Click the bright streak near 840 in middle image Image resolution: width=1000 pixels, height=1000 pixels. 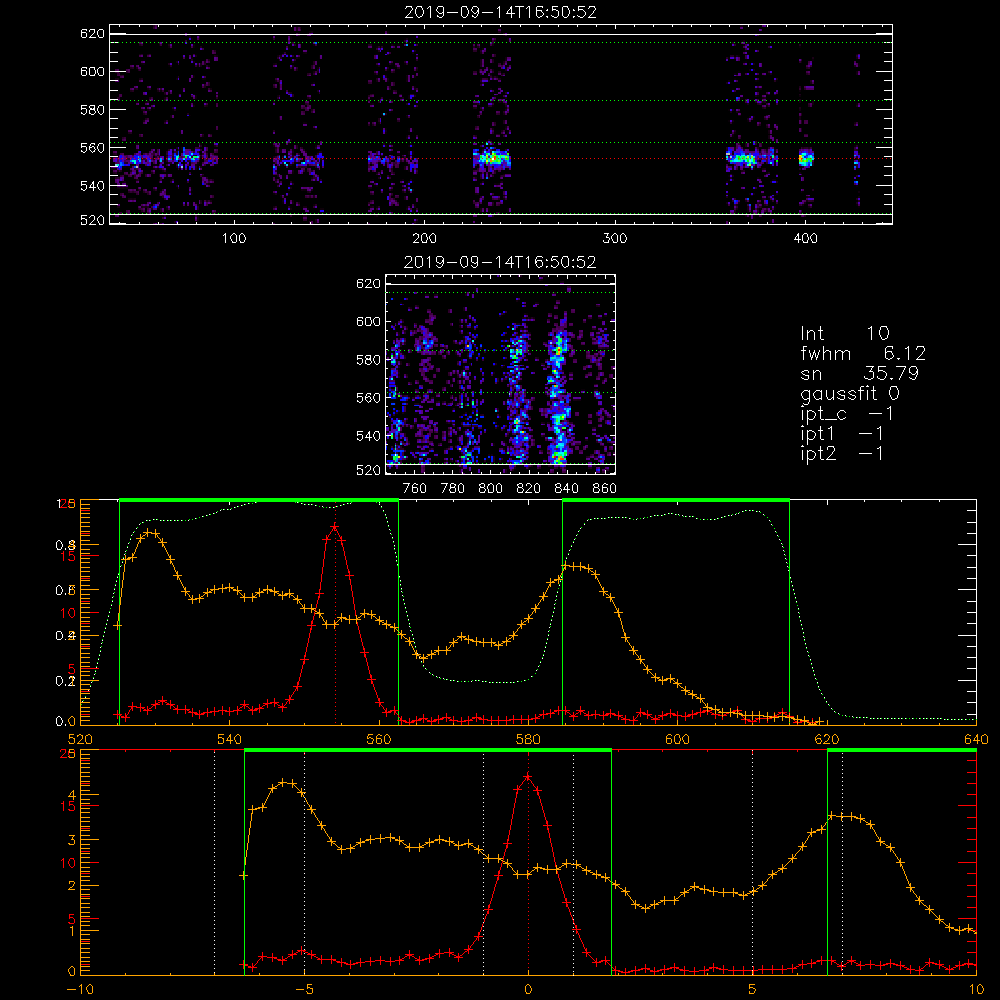coord(559,395)
